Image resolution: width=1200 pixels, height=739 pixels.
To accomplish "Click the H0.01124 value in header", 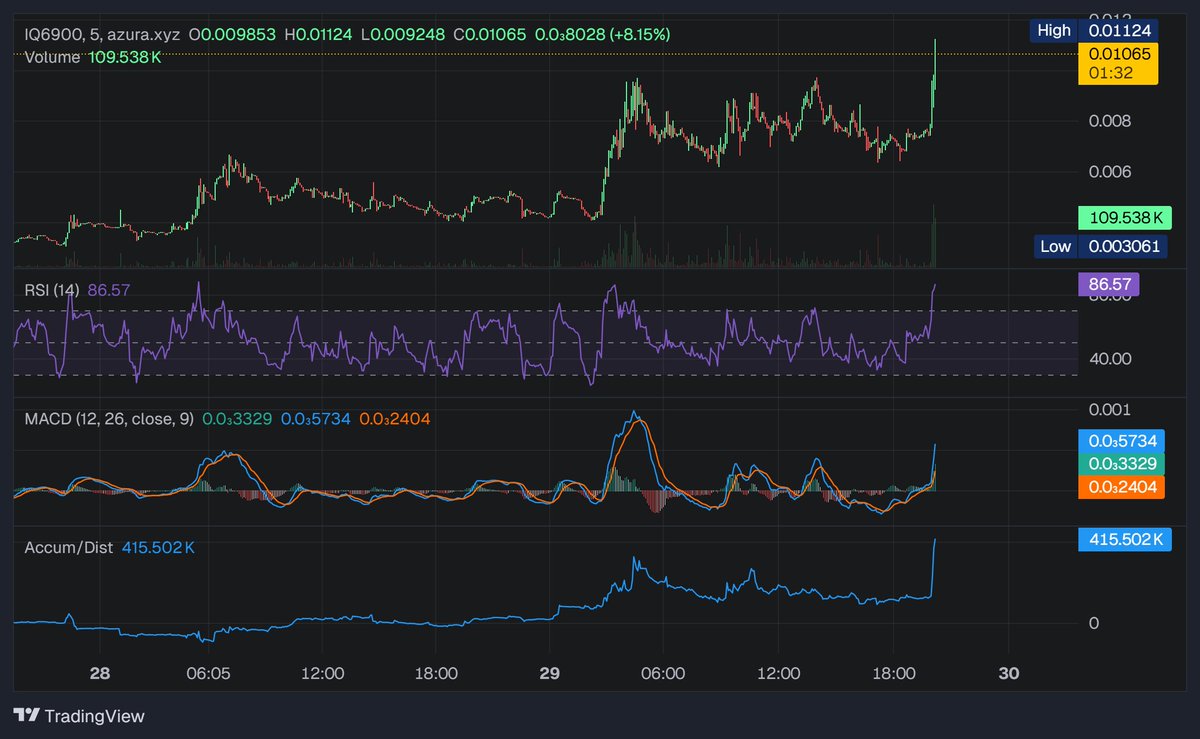I will (320, 34).
